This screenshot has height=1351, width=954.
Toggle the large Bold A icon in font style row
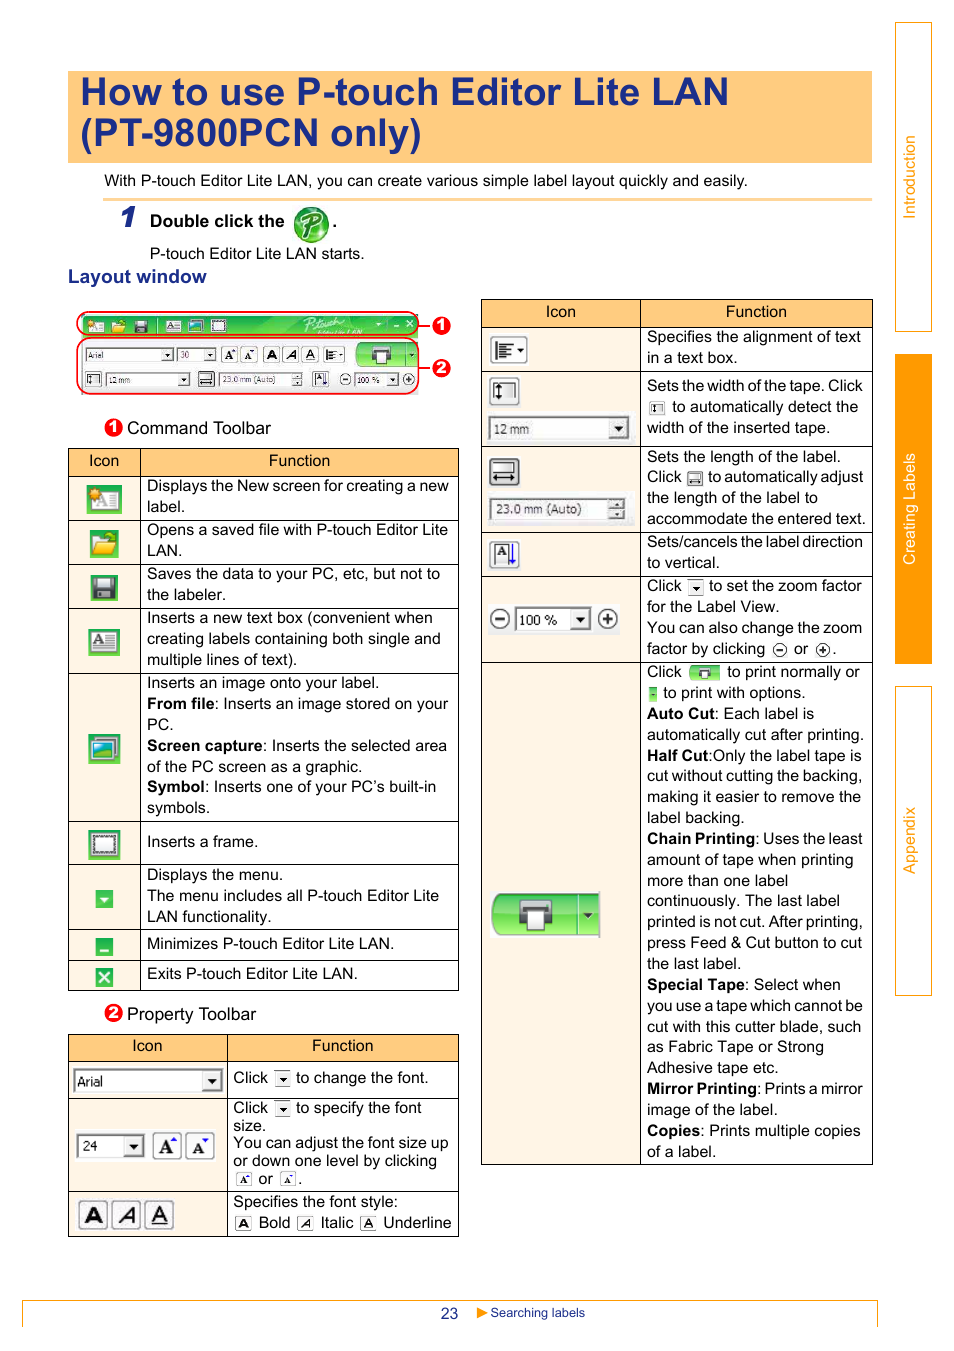click(x=94, y=1215)
